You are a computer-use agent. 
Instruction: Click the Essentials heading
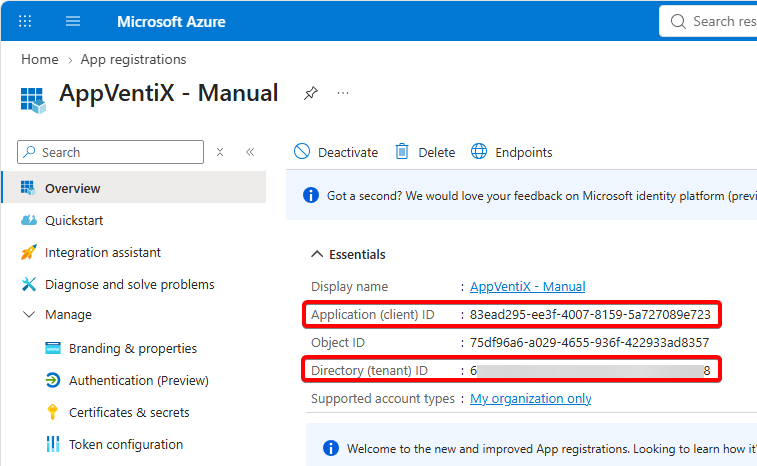(357, 254)
